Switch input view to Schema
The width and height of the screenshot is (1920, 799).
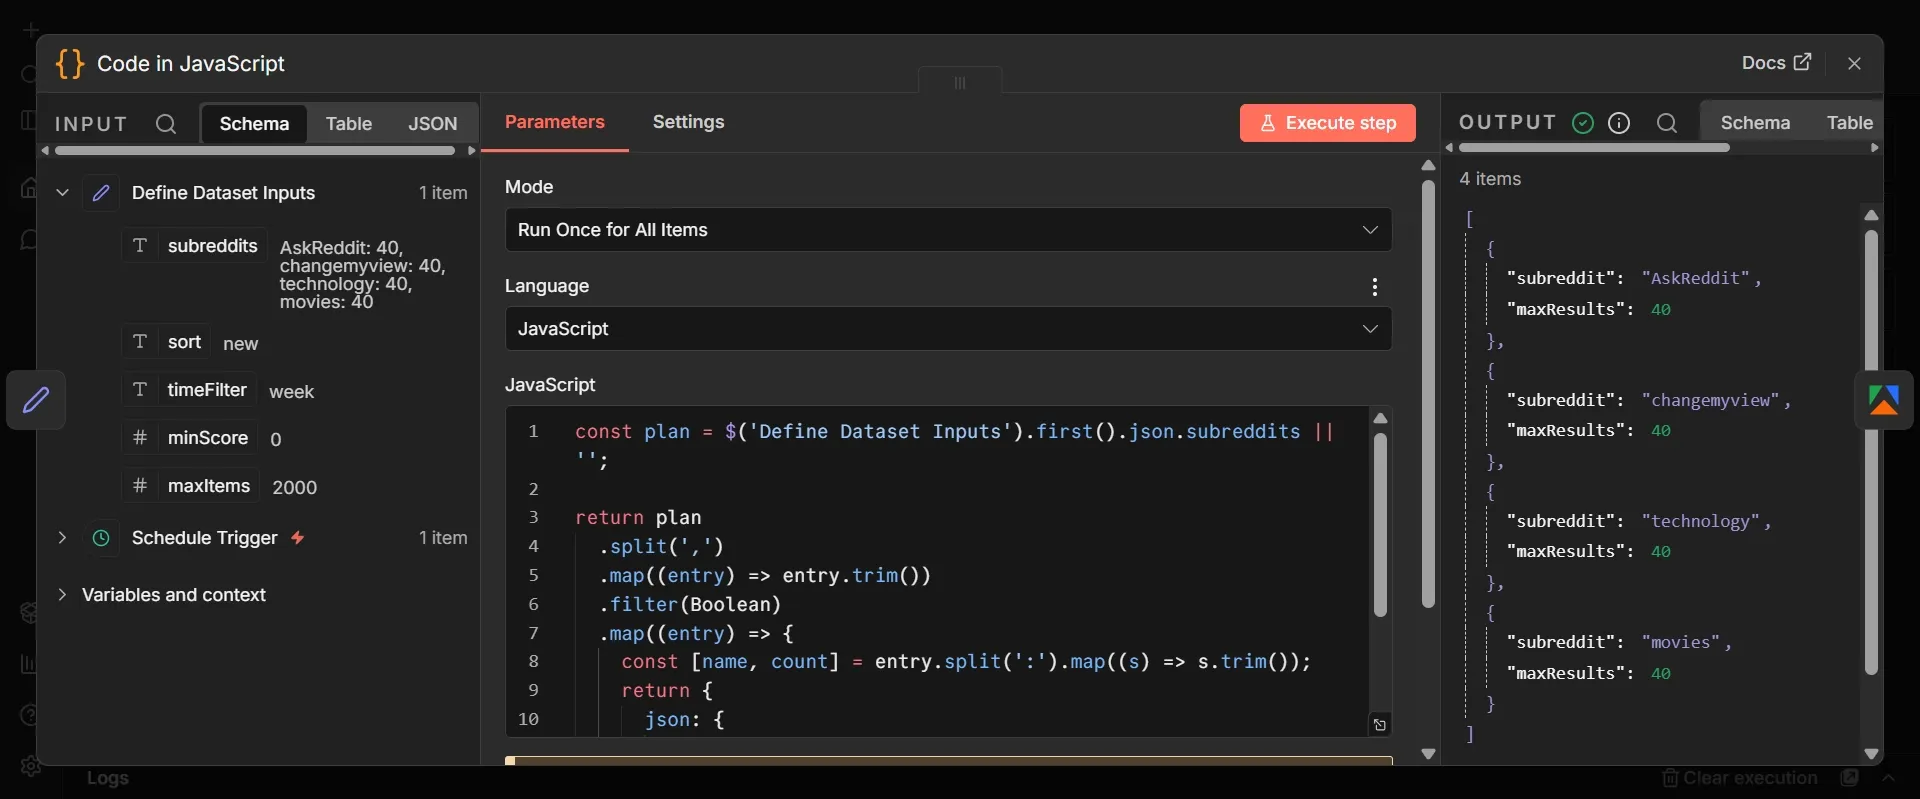(254, 124)
